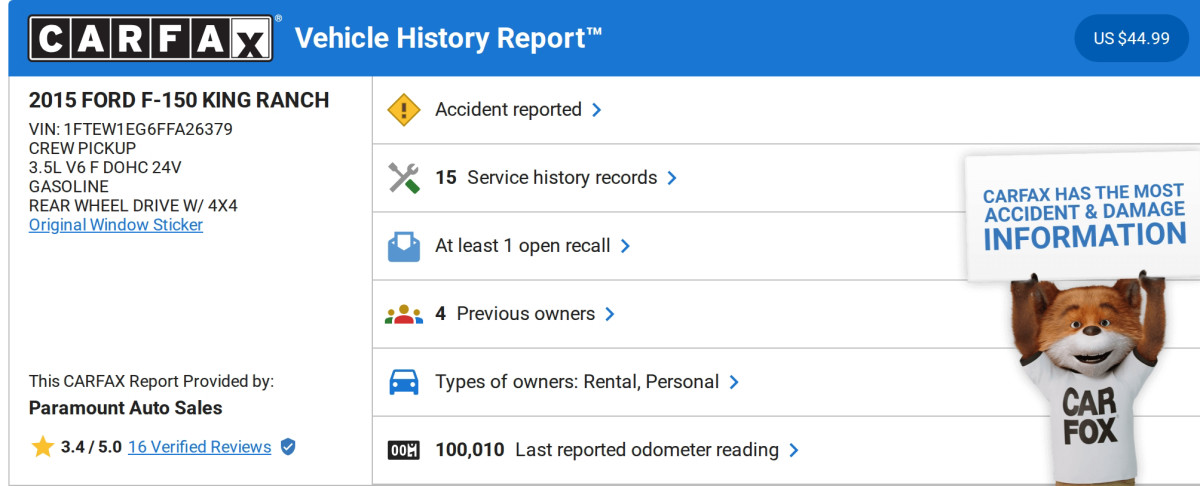
Task: Click the blue open recall envelope icon
Action: point(403,246)
